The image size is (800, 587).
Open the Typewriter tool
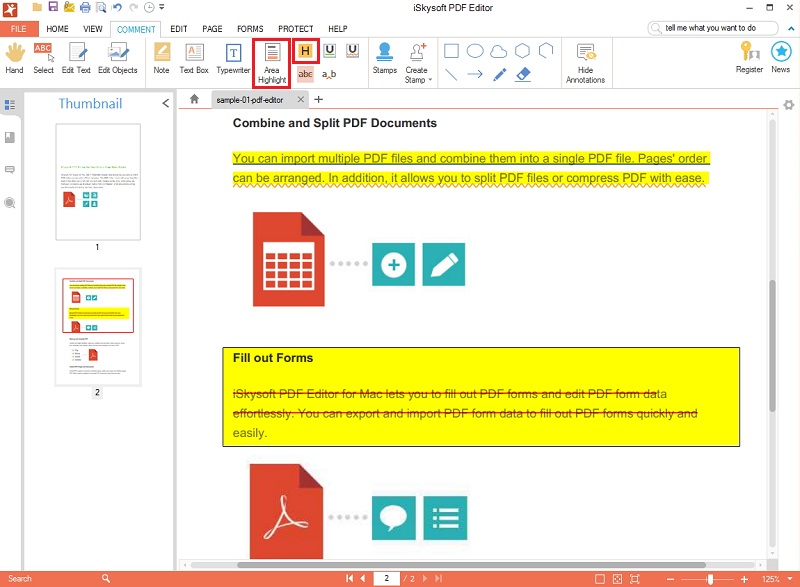233,62
